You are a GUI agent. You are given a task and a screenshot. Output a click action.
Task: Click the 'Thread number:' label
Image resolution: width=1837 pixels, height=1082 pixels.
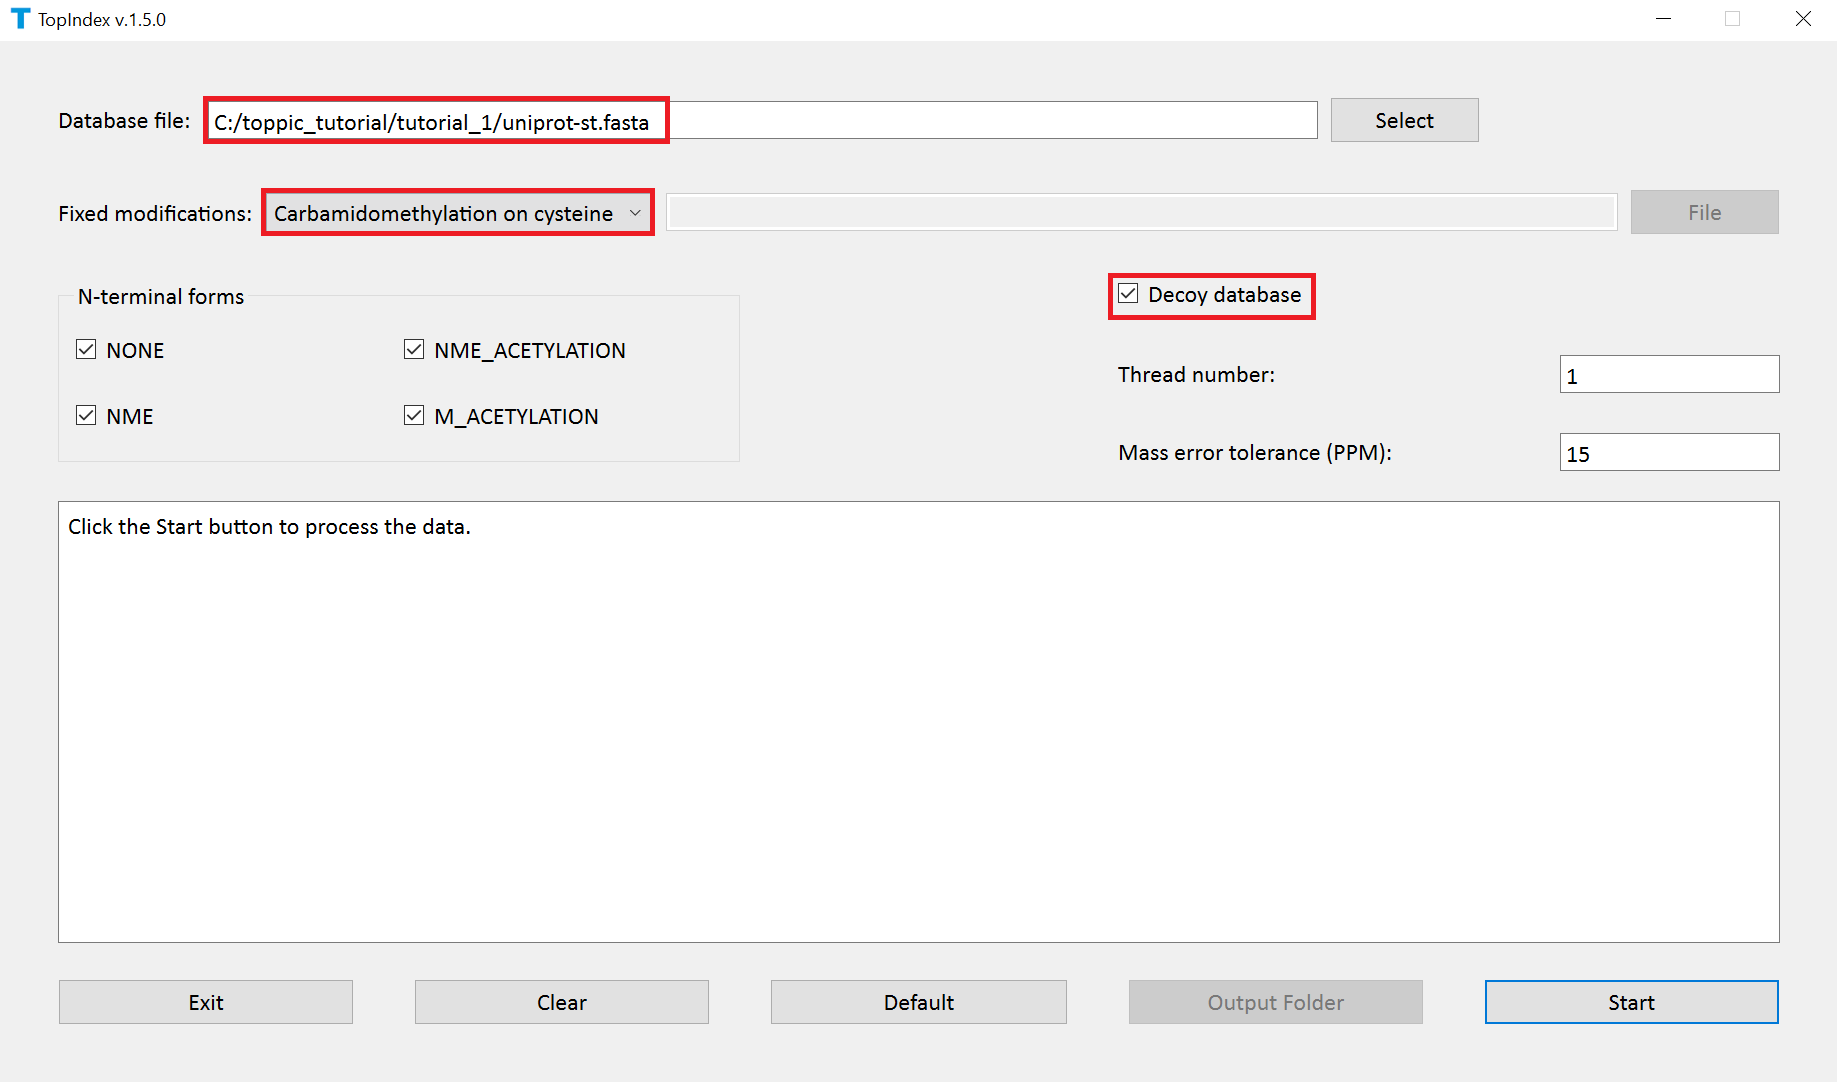[1196, 375]
